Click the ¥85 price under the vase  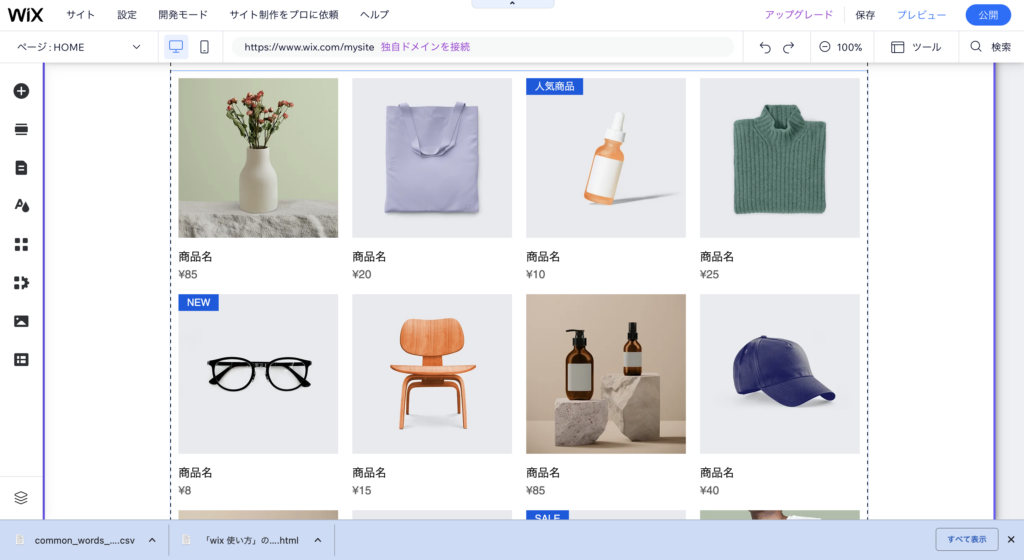[188, 274]
